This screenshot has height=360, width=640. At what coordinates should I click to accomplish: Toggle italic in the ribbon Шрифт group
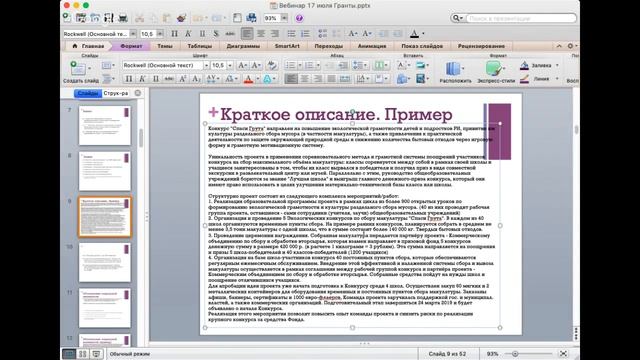coord(142,79)
